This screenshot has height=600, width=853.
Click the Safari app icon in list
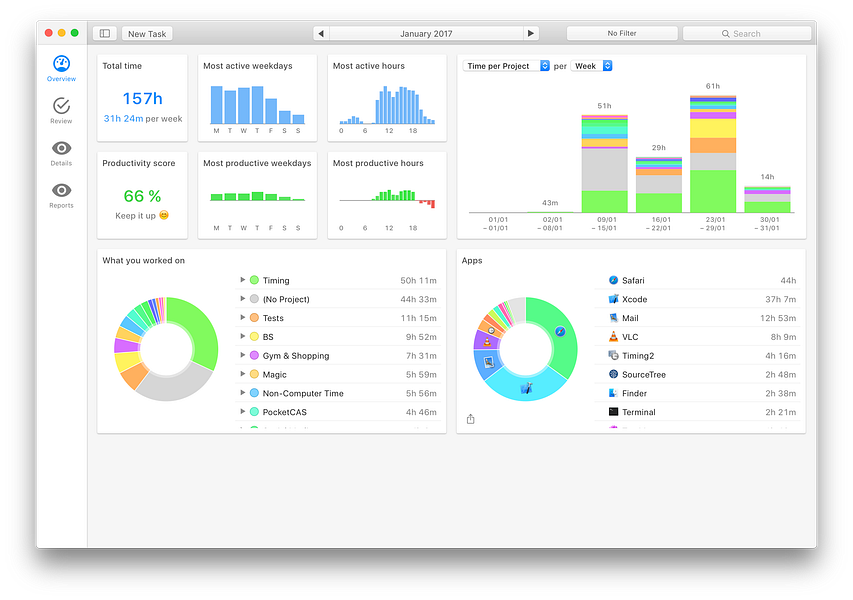pyautogui.click(x=613, y=280)
